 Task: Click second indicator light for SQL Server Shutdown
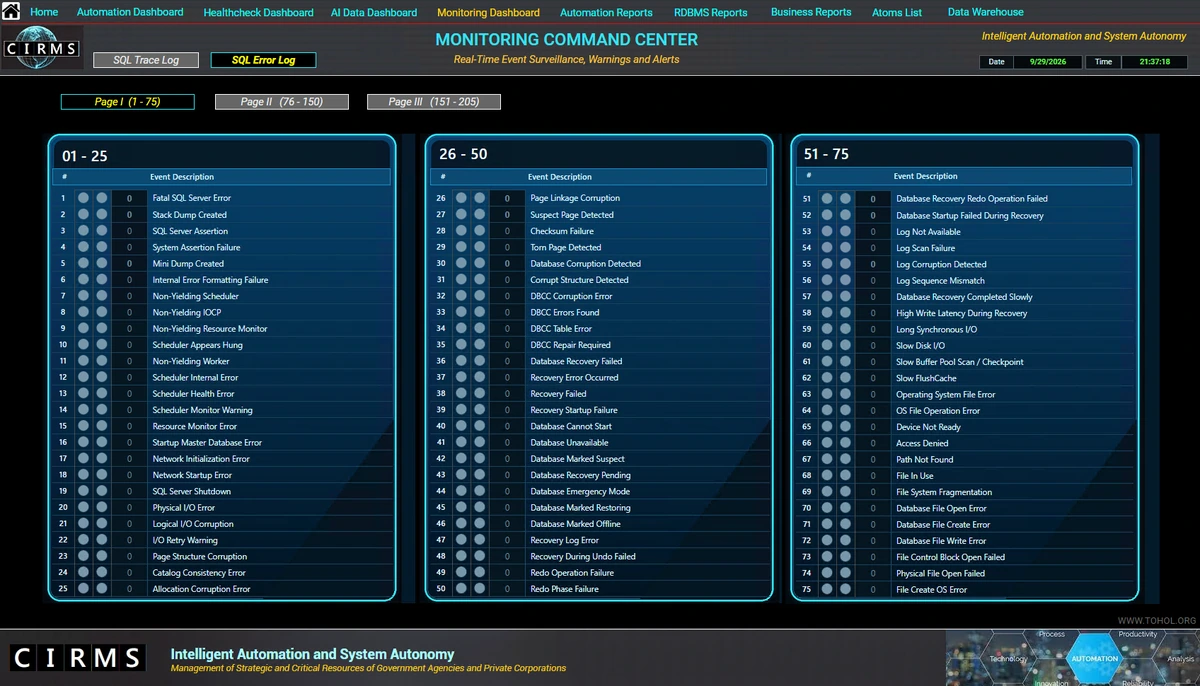coord(101,491)
